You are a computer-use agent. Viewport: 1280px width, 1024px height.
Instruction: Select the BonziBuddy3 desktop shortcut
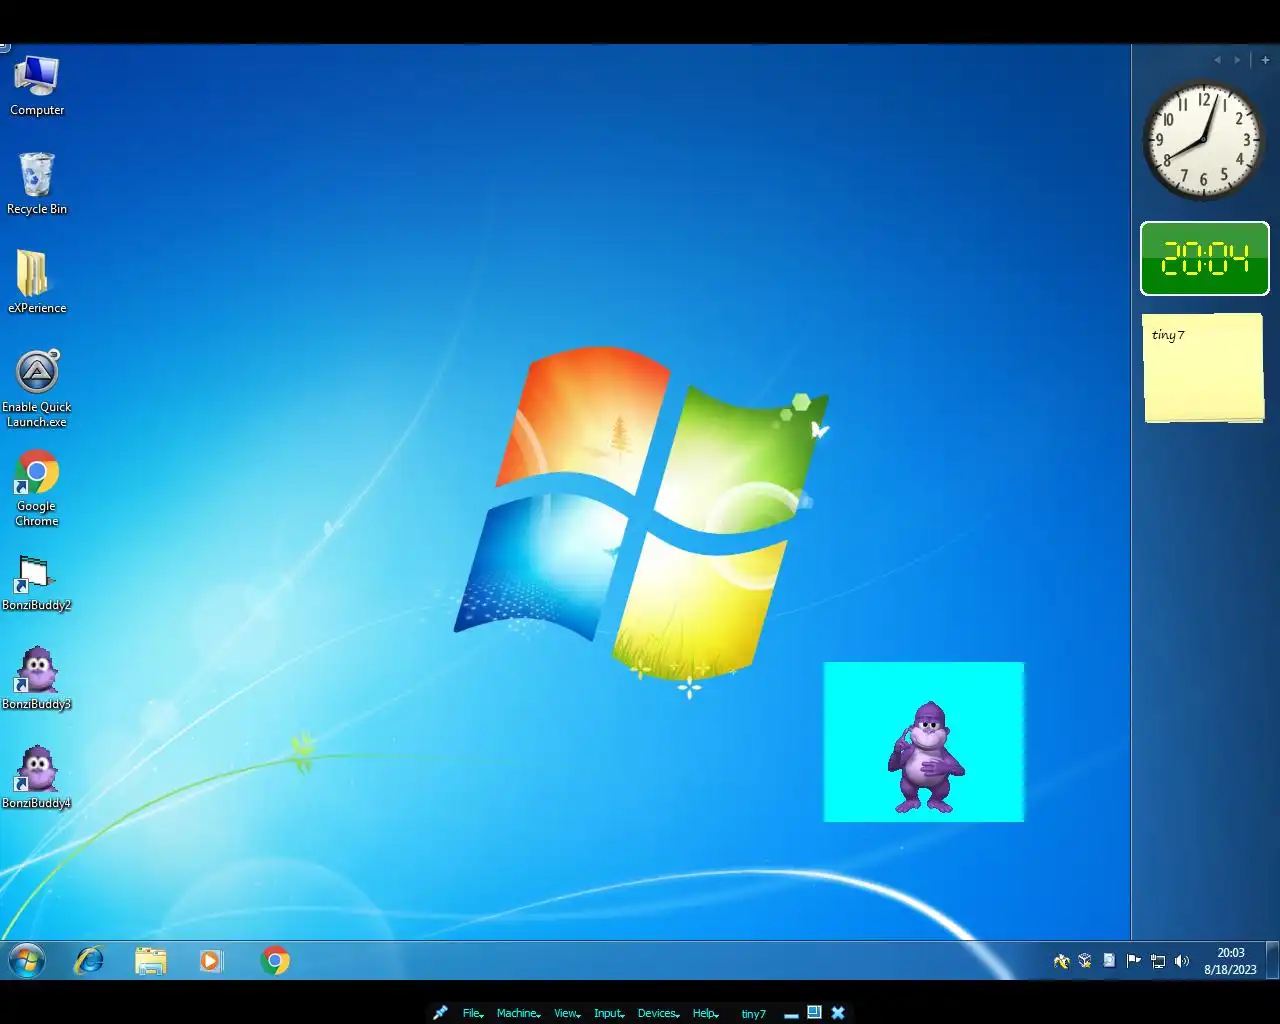point(37,679)
